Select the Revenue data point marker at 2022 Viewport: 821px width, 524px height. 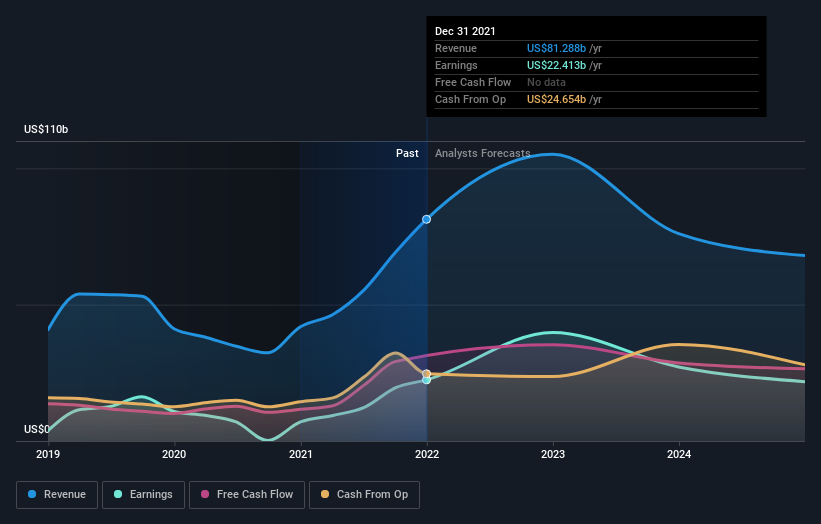[x=427, y=219]
